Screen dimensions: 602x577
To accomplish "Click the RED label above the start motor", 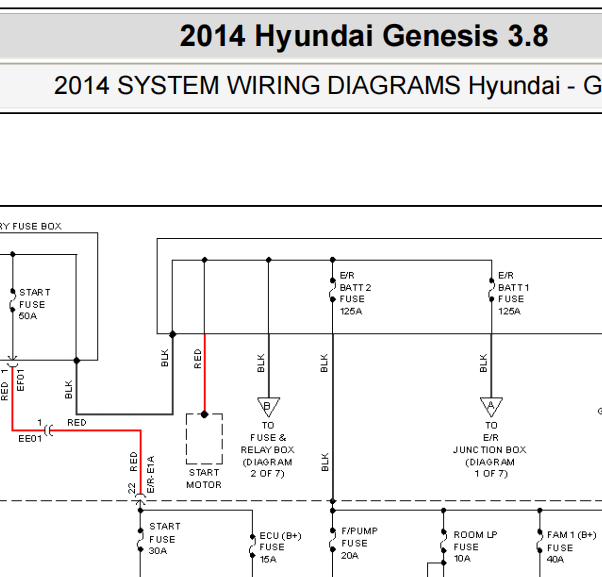I will [198, 359].
